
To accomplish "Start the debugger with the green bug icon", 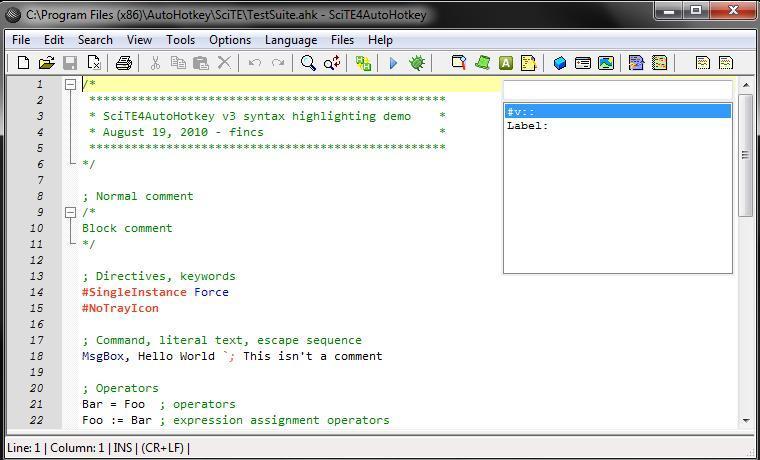I will click(417, 63).
